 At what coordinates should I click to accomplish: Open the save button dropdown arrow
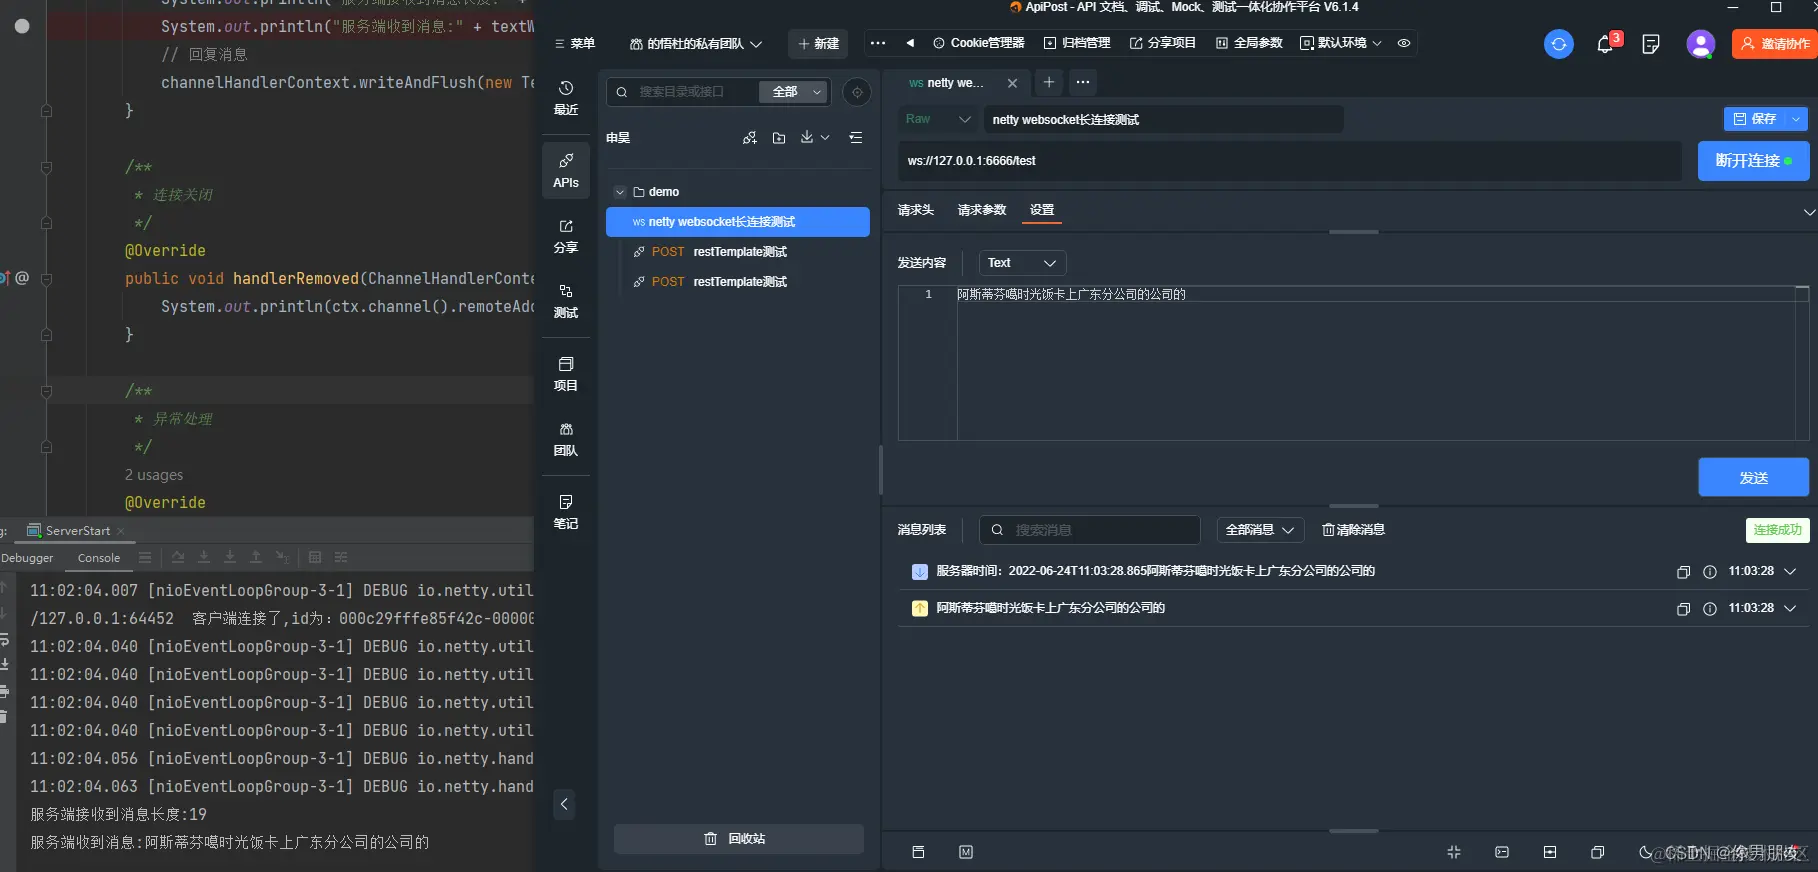[x=1797, y=119]
